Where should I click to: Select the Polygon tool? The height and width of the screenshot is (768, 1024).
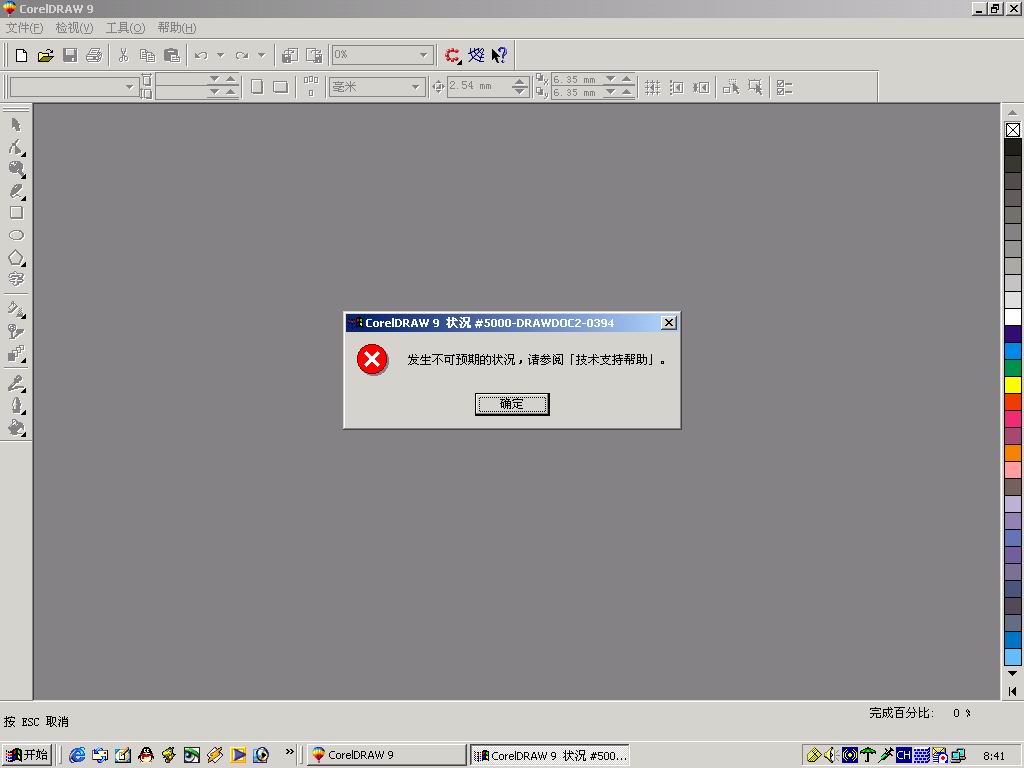point(16,257)
